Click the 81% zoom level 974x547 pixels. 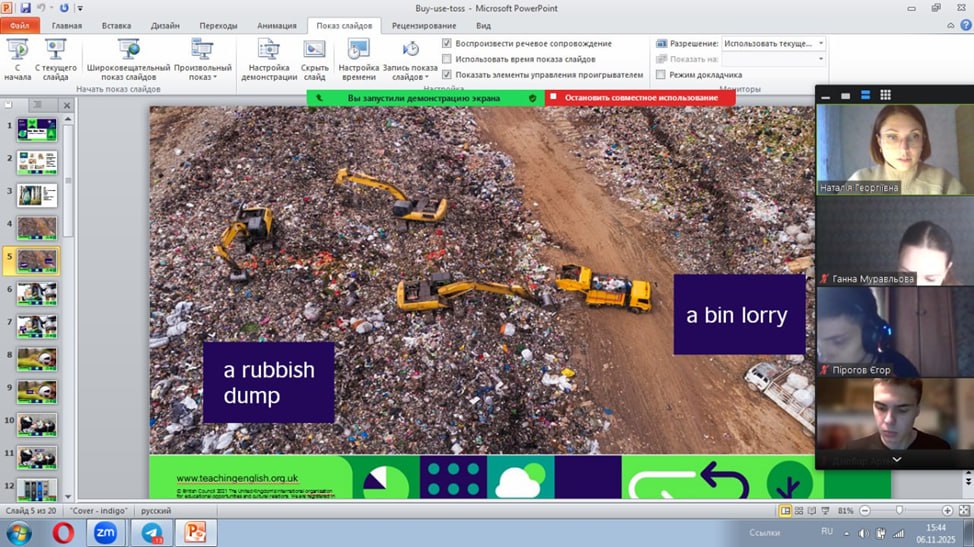tap(845, 511)
